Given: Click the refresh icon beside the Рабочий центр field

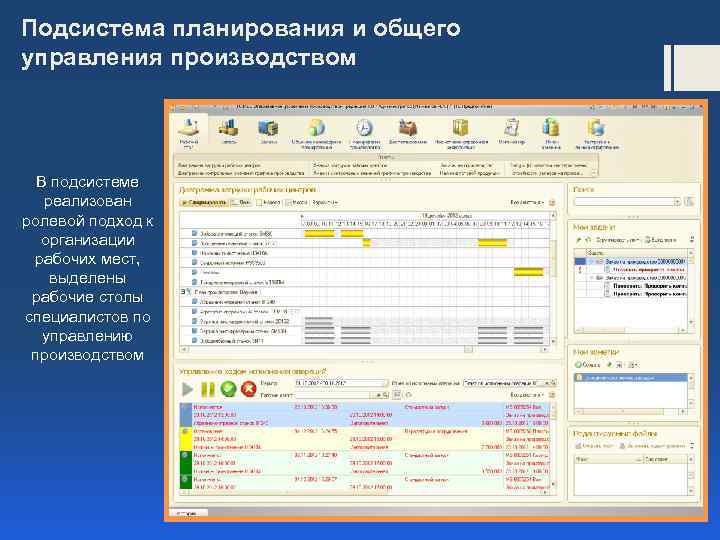Looking at the screenshot, I should pos(408,395).
